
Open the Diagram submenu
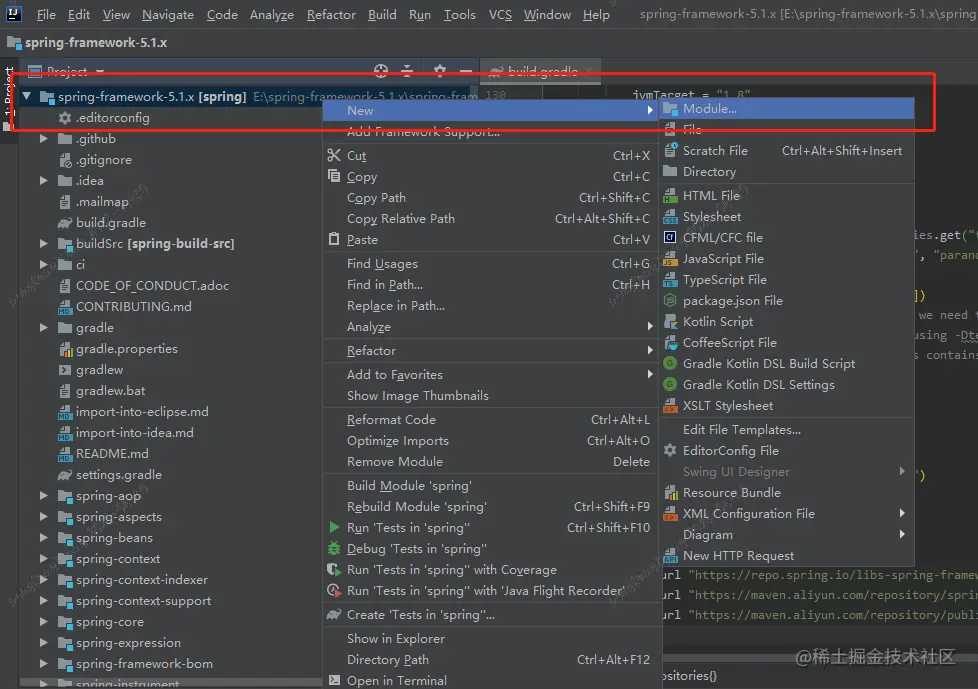pos(788,534)
